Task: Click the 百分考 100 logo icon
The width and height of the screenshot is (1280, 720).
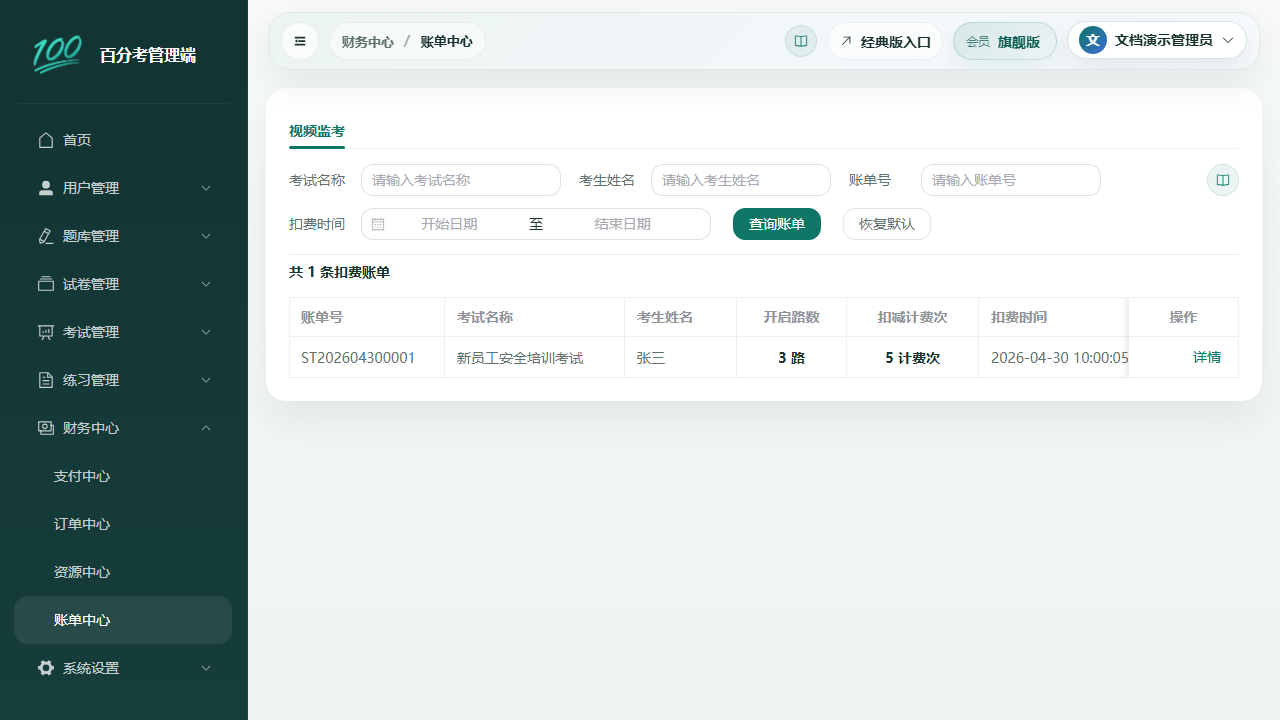Action: point(57,55)
